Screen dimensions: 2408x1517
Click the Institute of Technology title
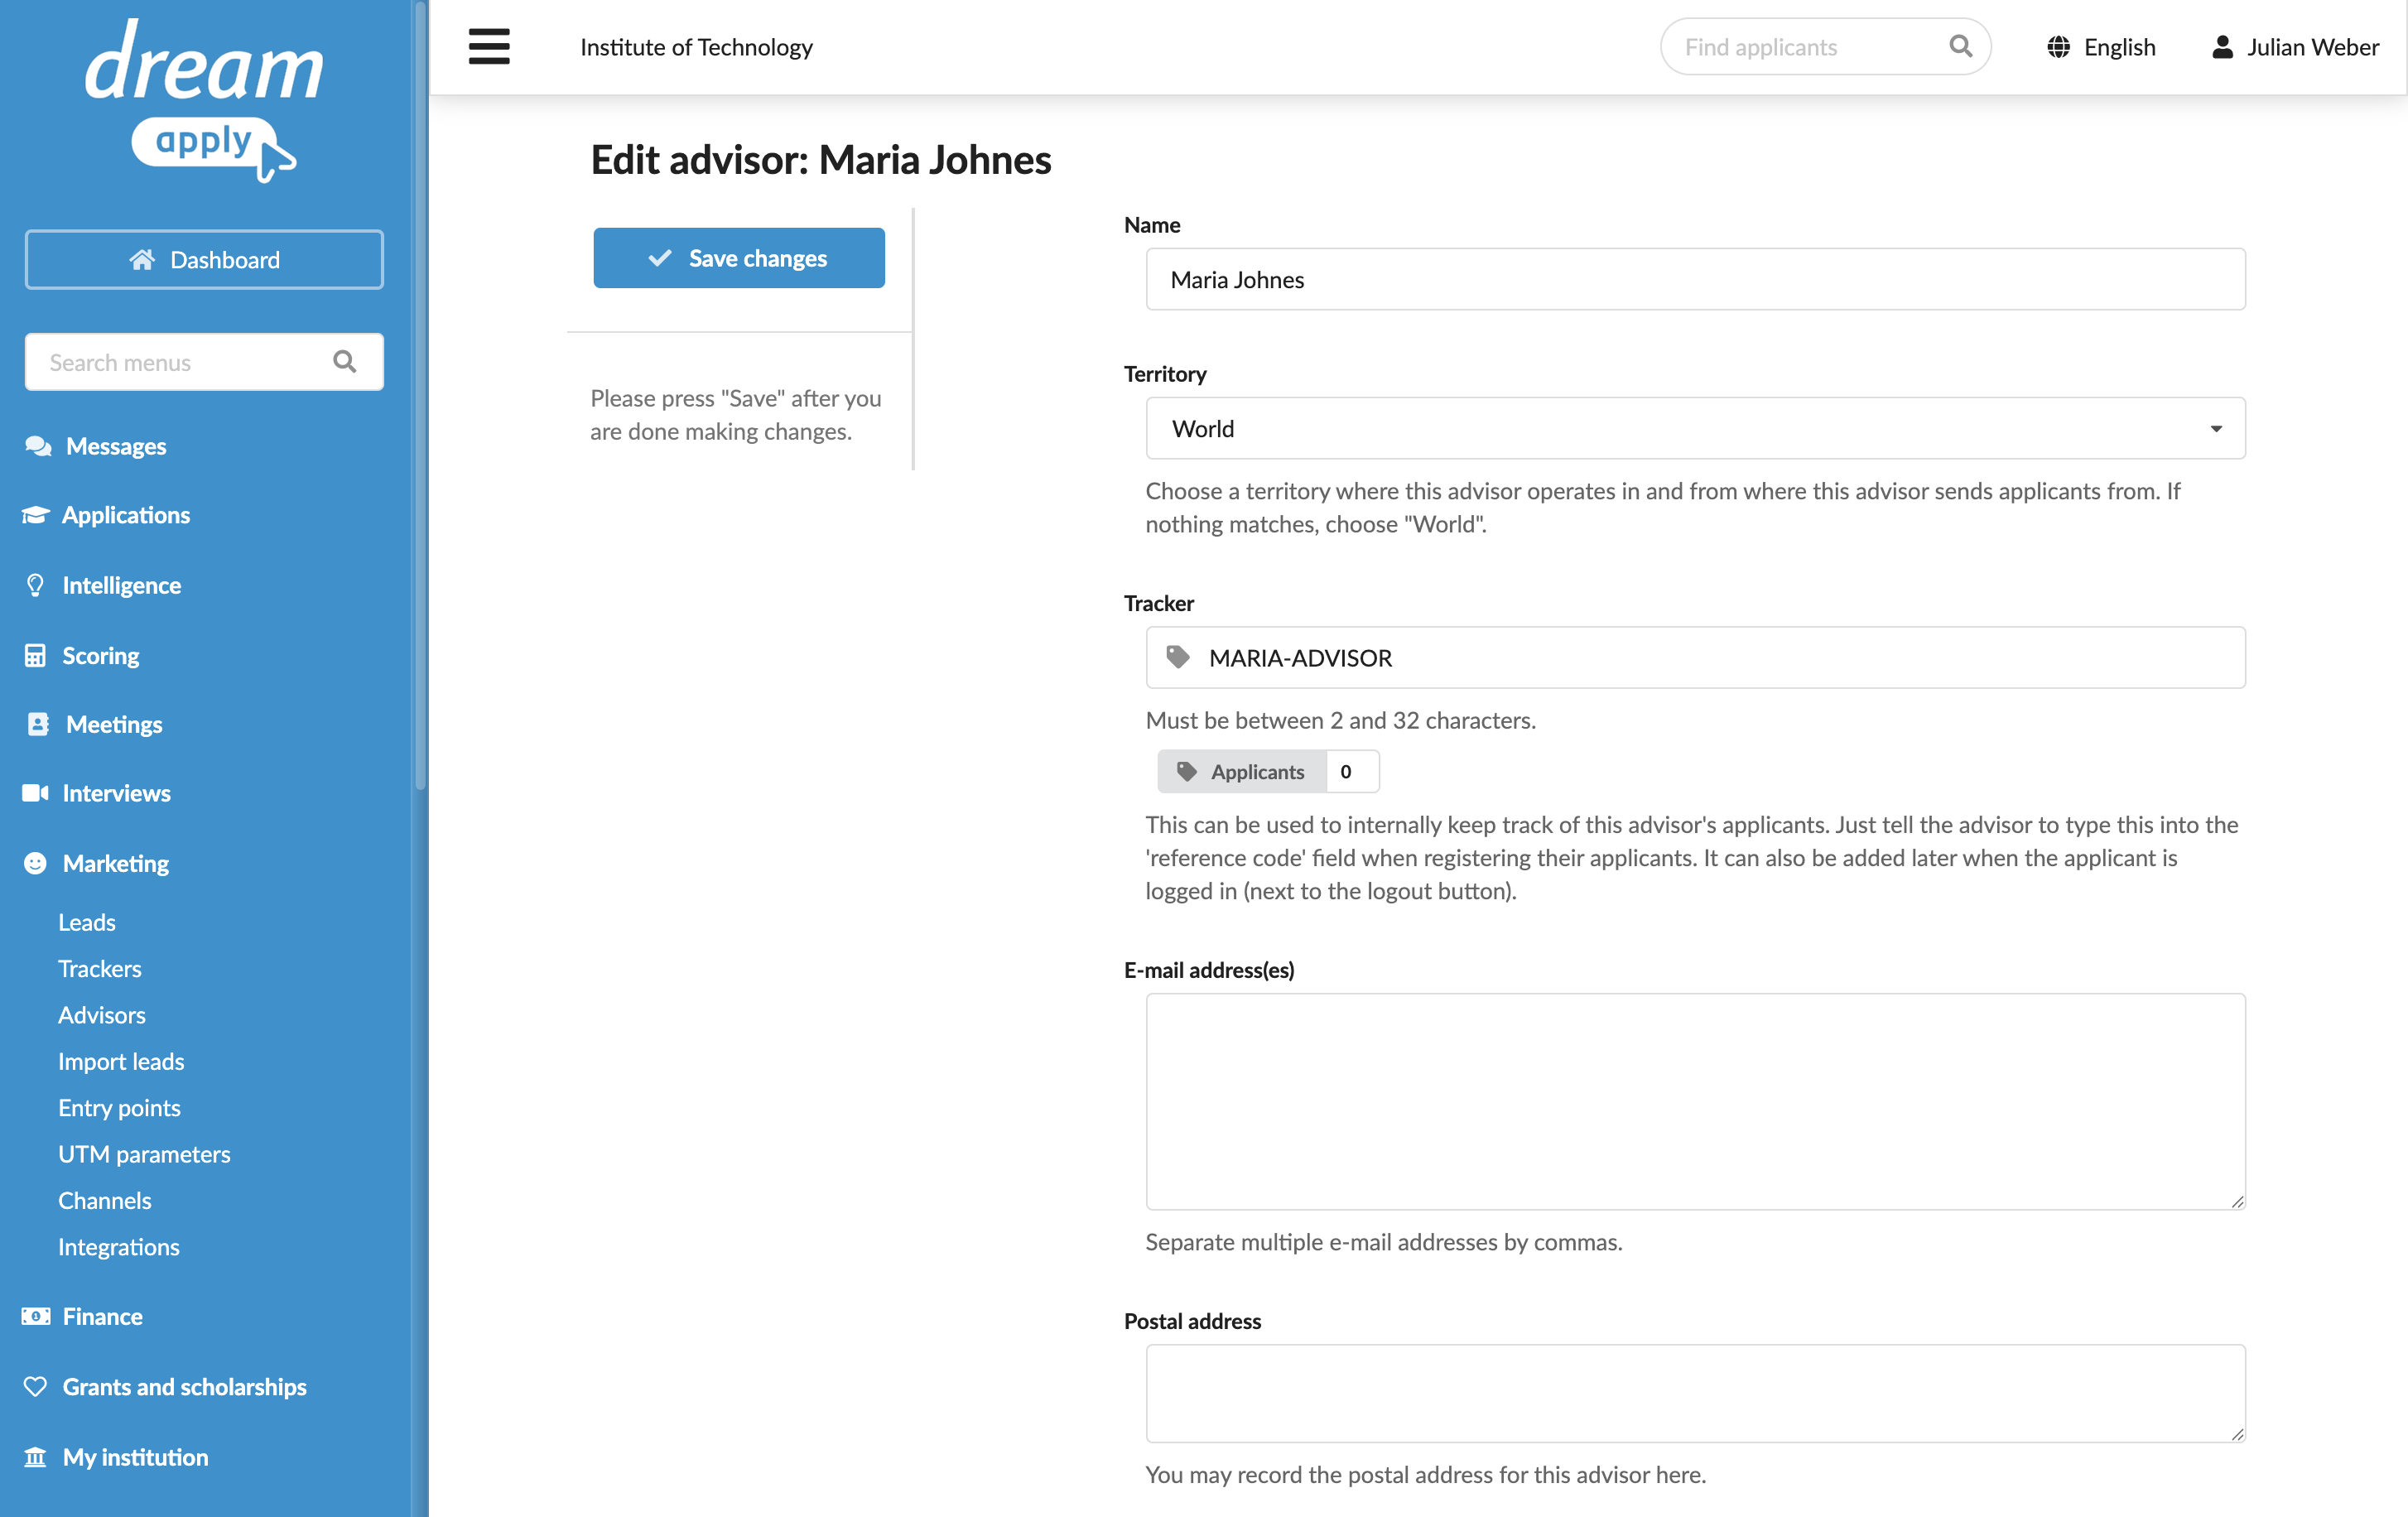[696, 47]
